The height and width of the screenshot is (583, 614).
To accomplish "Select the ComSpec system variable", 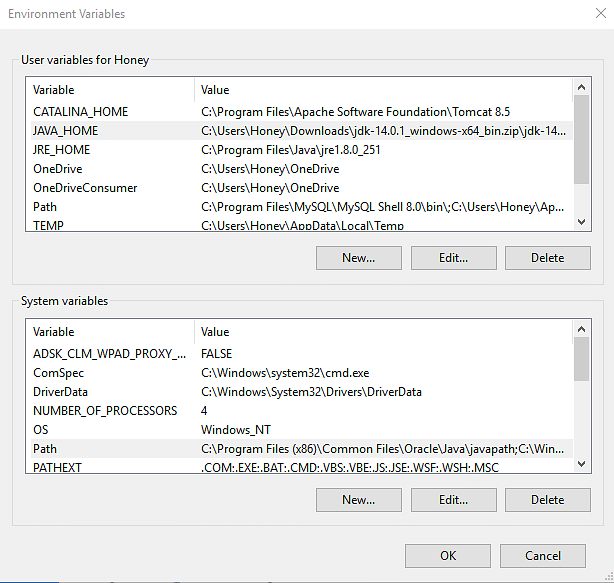I will tap(302, 373).
